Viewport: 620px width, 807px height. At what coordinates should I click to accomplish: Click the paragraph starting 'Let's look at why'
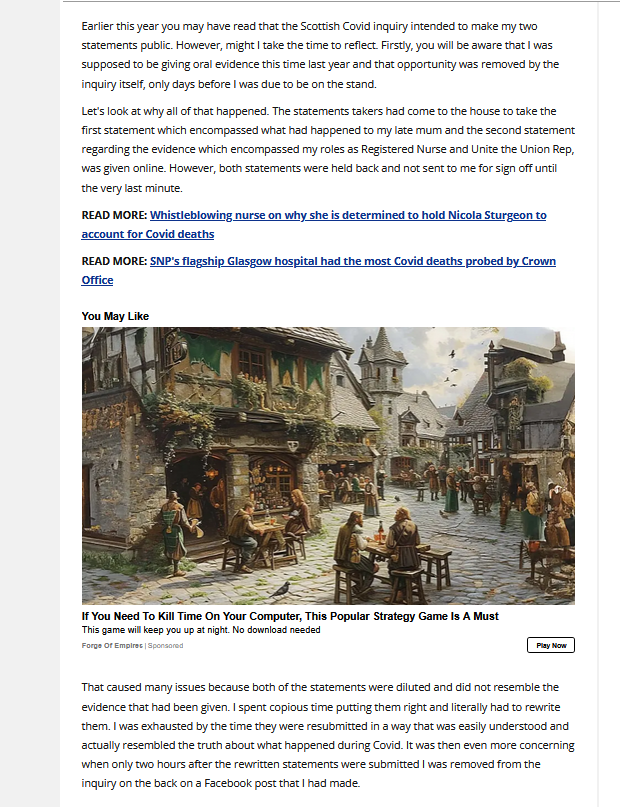pos(328,149)
